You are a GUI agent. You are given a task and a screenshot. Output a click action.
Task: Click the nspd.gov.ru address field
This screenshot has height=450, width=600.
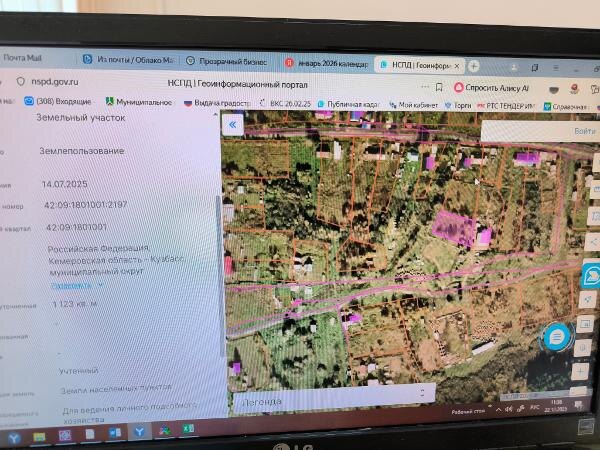click(x=55, y=82)
